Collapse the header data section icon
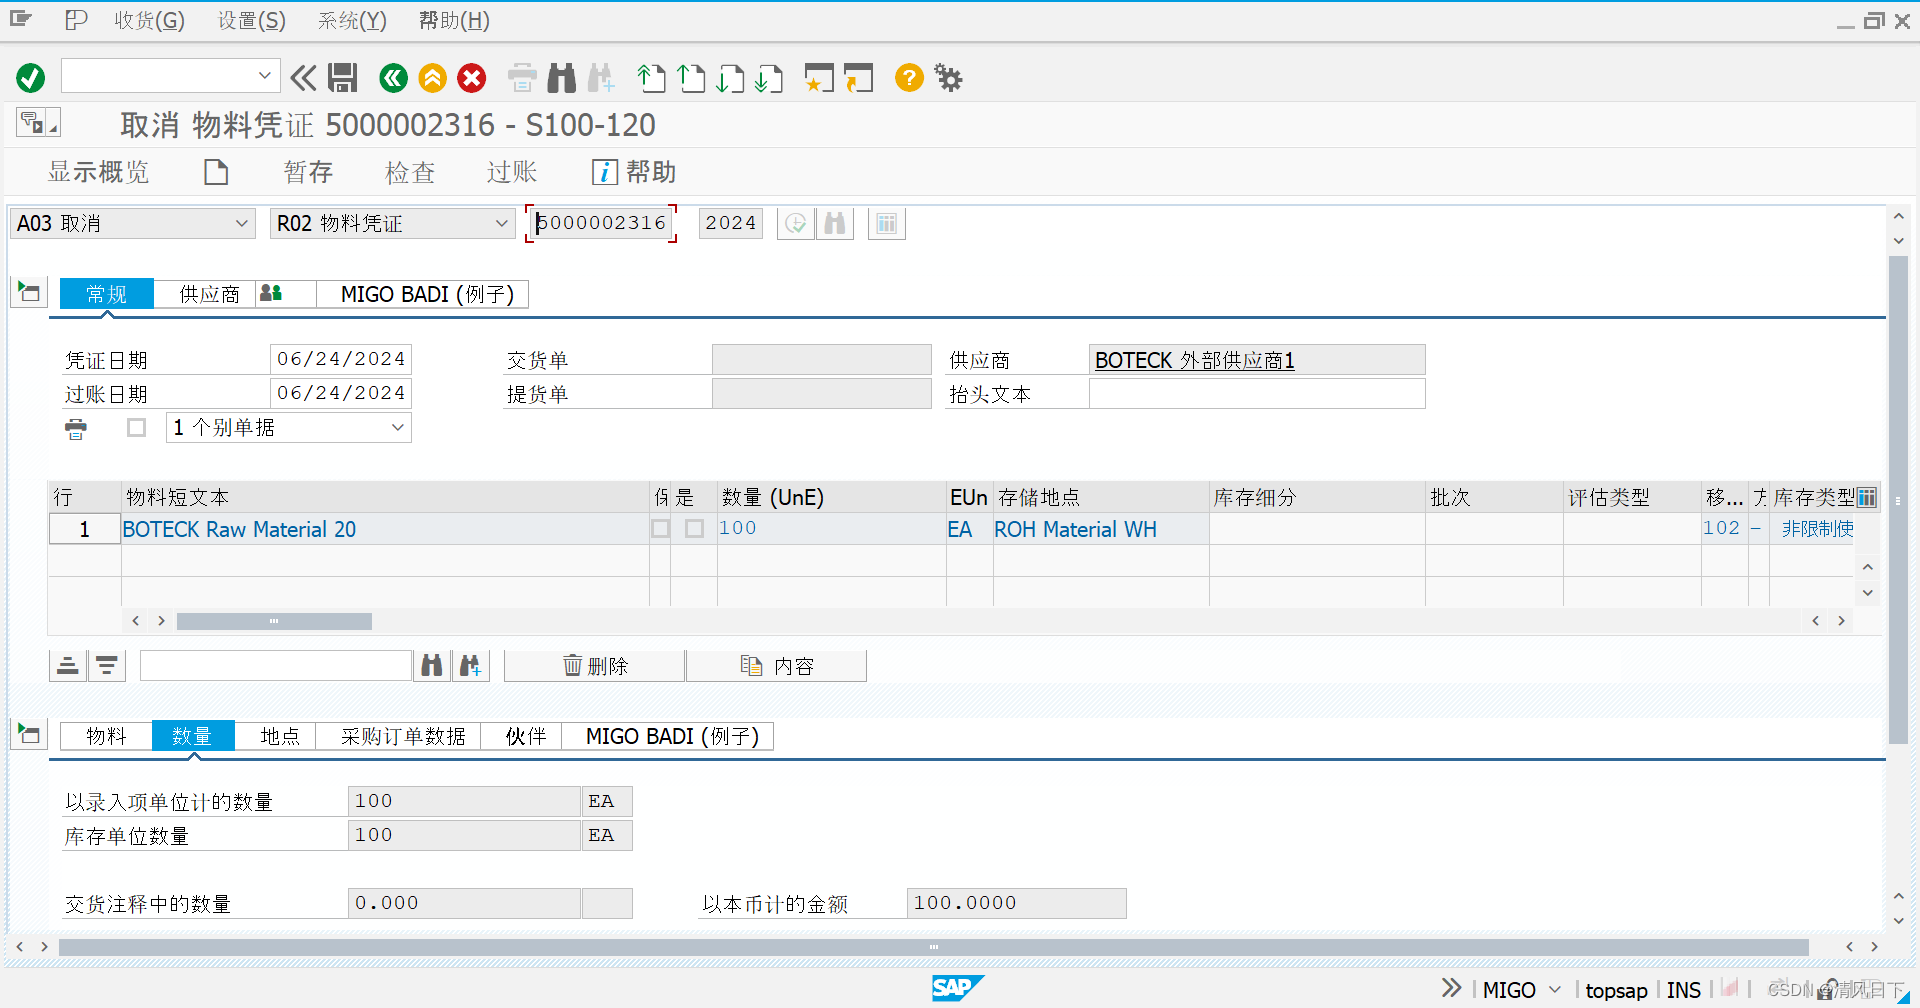 pyautogui.click(x=29, y=292)
